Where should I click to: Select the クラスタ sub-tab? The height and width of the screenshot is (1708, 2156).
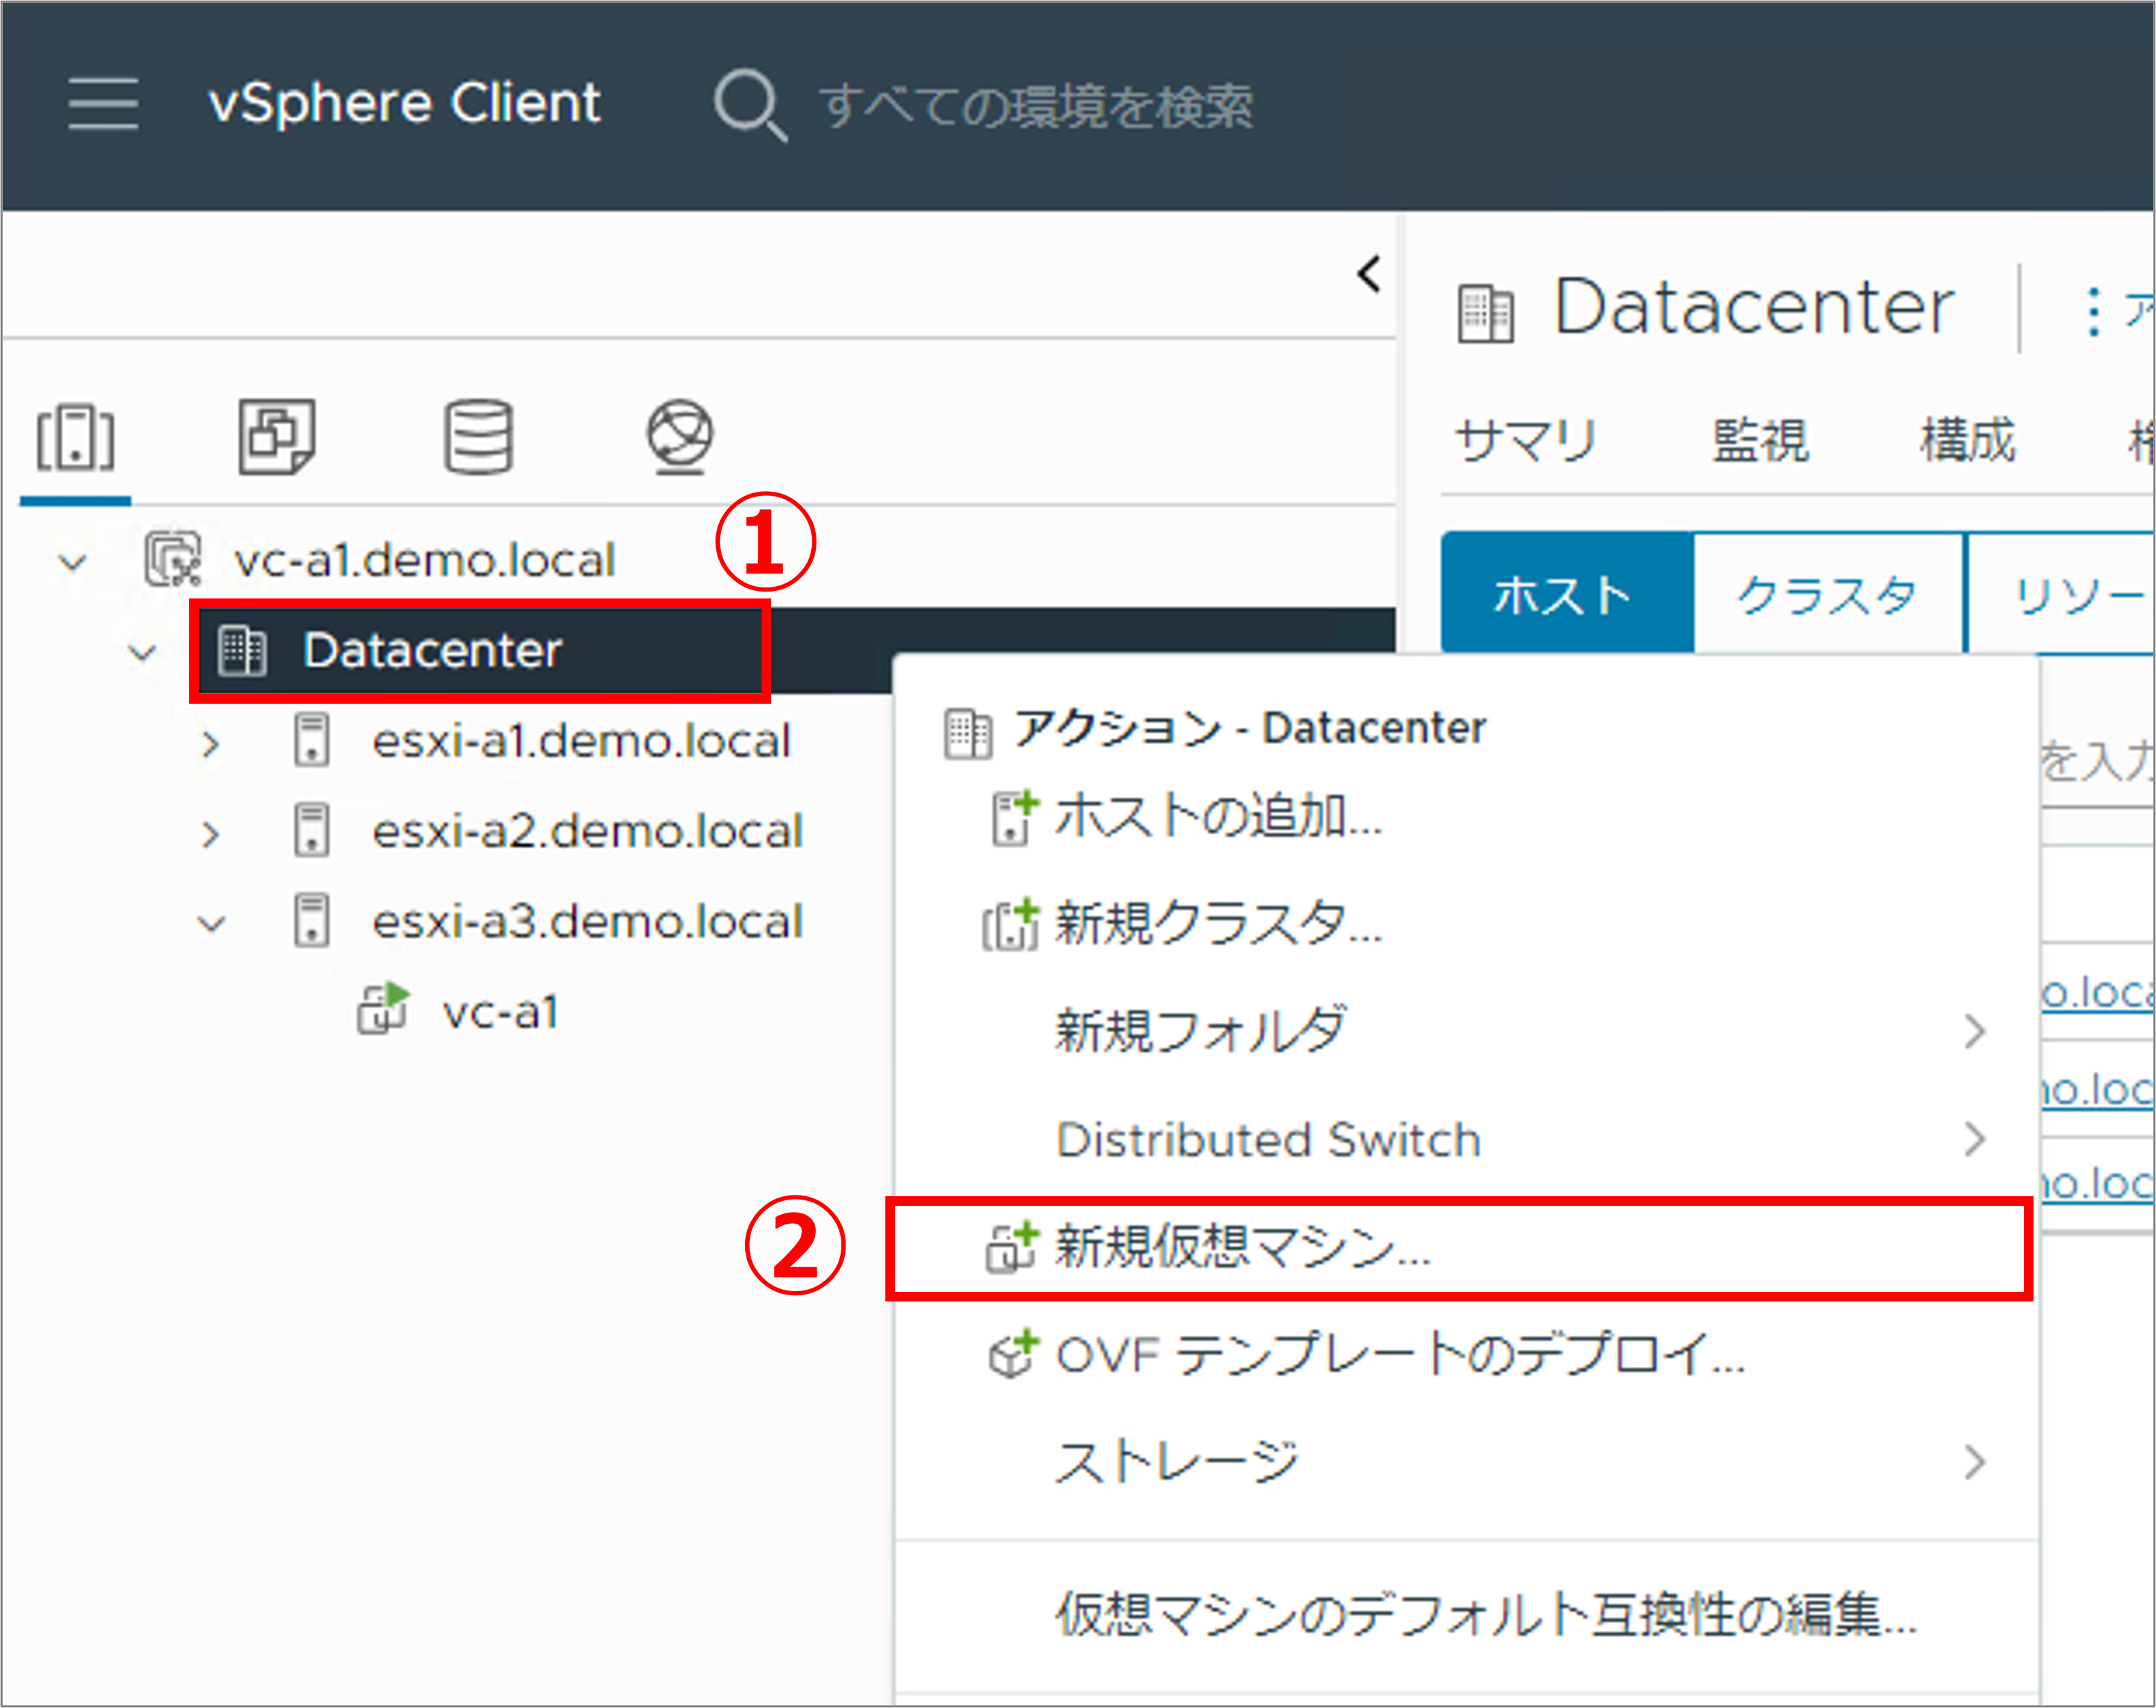point(1828,594)
